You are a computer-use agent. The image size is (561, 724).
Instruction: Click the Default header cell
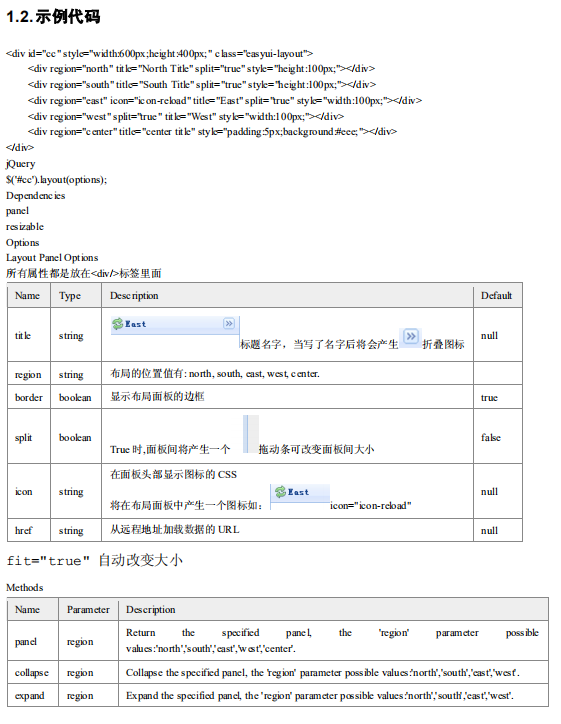(496, 296)
